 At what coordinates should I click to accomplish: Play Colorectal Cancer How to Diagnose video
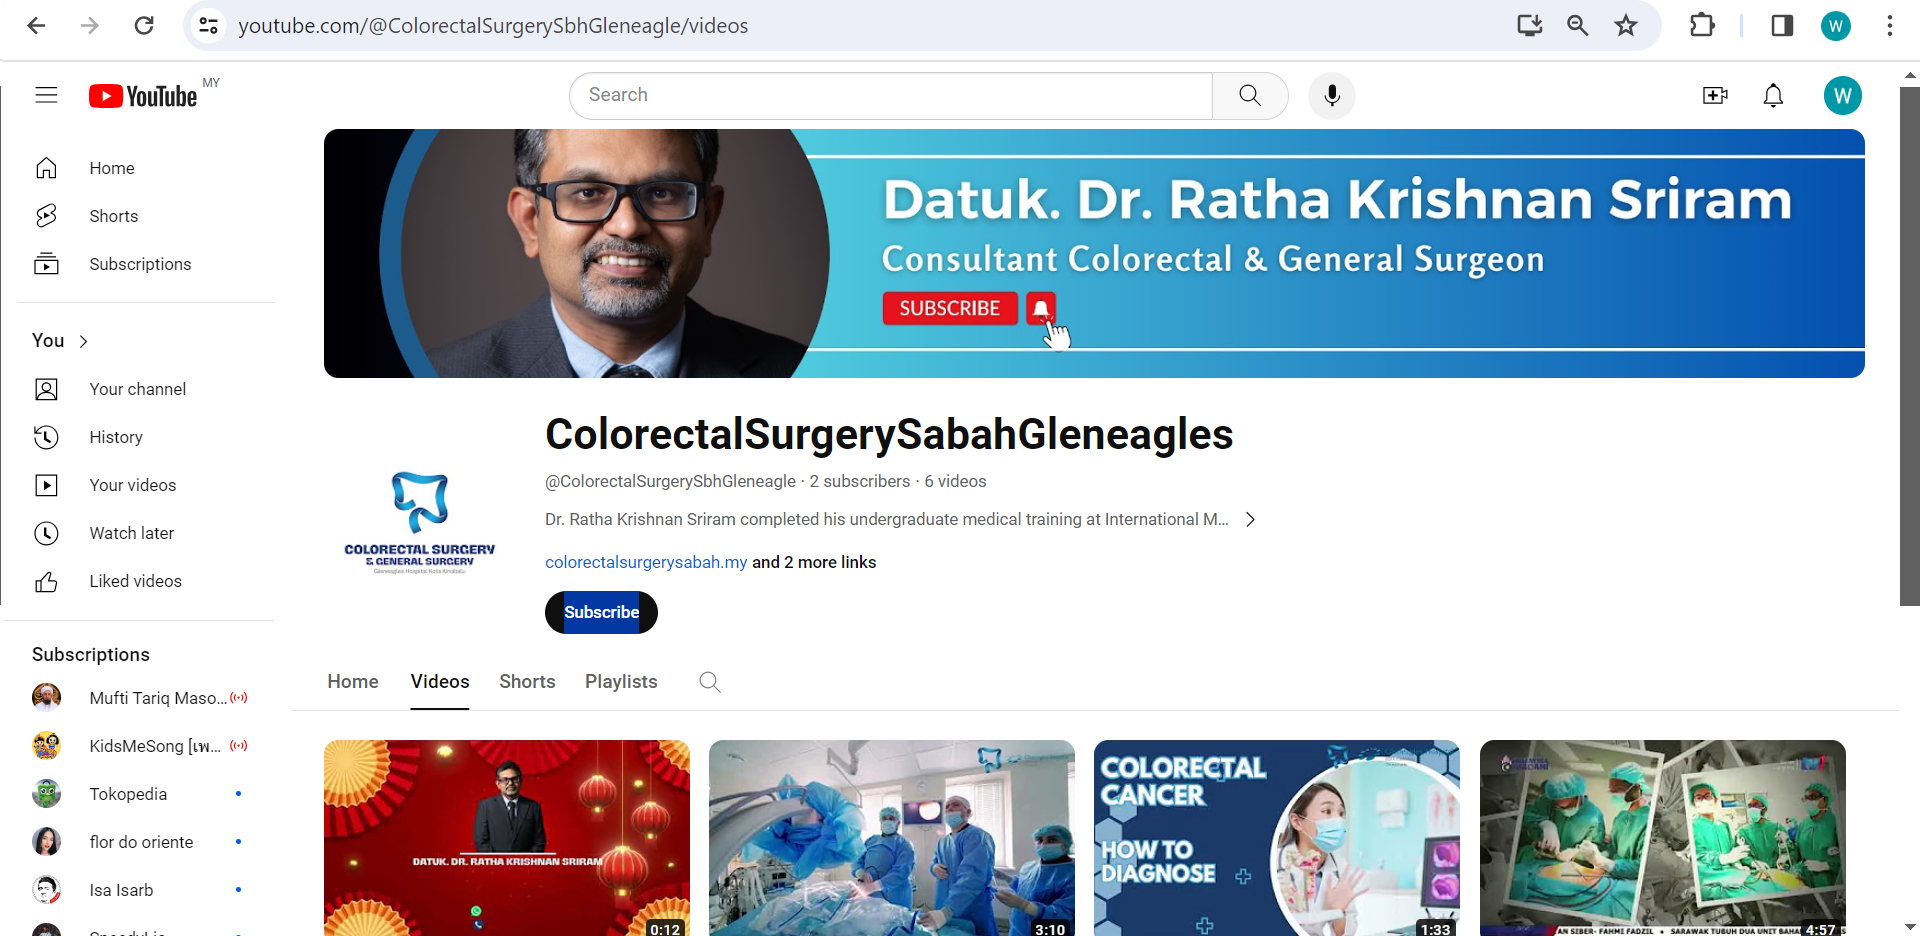coord(1277,838)
